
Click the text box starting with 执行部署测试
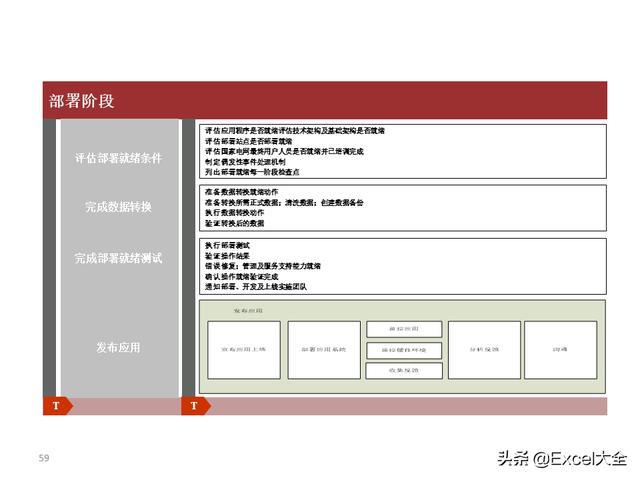(x=403, y=266)
